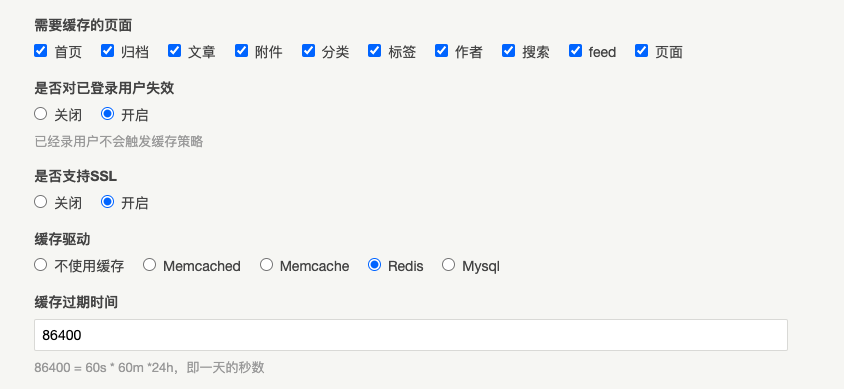Viewport: 844px width, 389px height.
Task: Choose Memcache as cache driver
Action: pyautogui.click(x=266, y=265)
